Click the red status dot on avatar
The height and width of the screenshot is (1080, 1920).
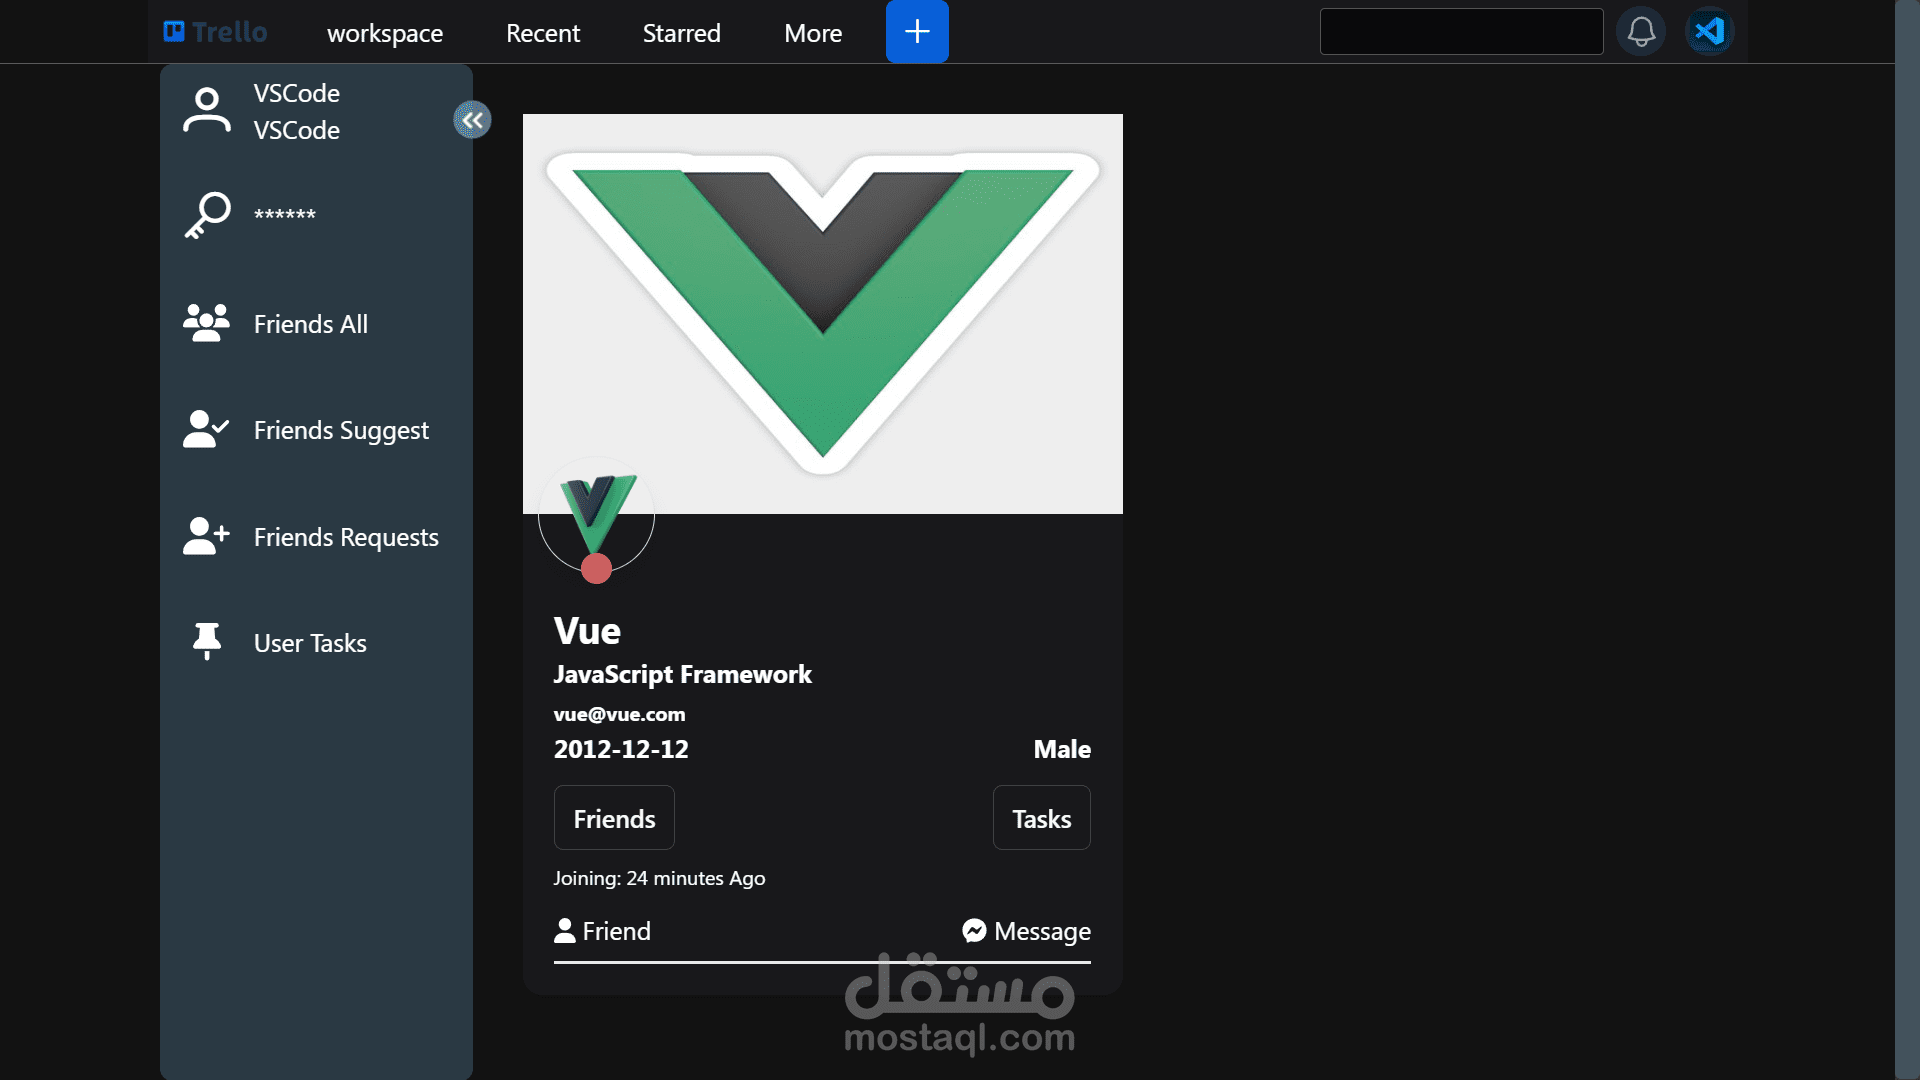point(596,569)
